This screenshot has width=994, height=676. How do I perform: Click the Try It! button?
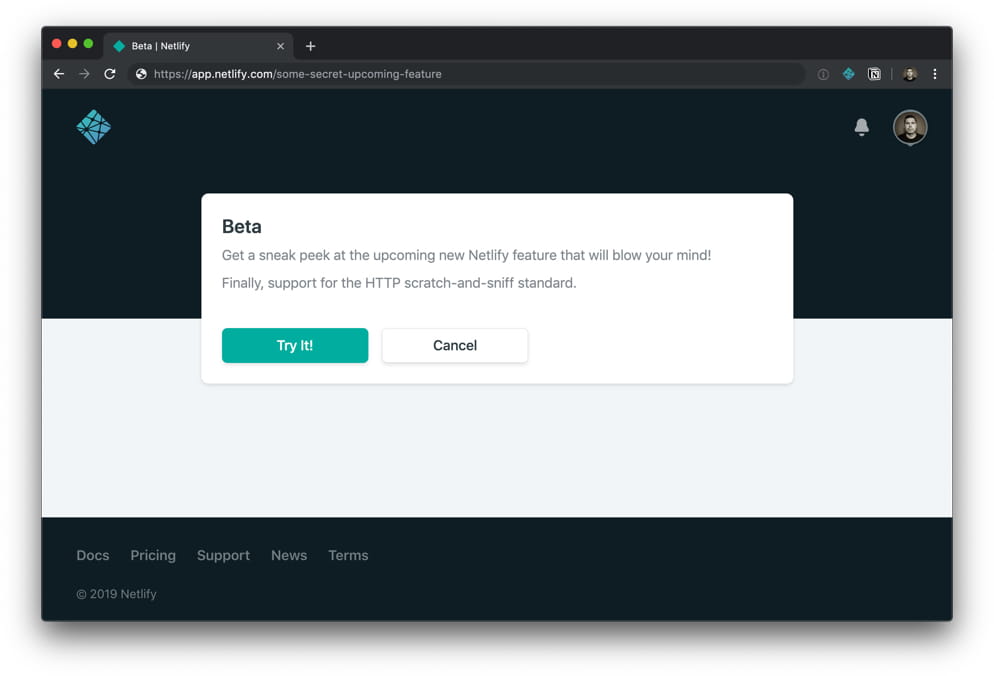point(295,345)
